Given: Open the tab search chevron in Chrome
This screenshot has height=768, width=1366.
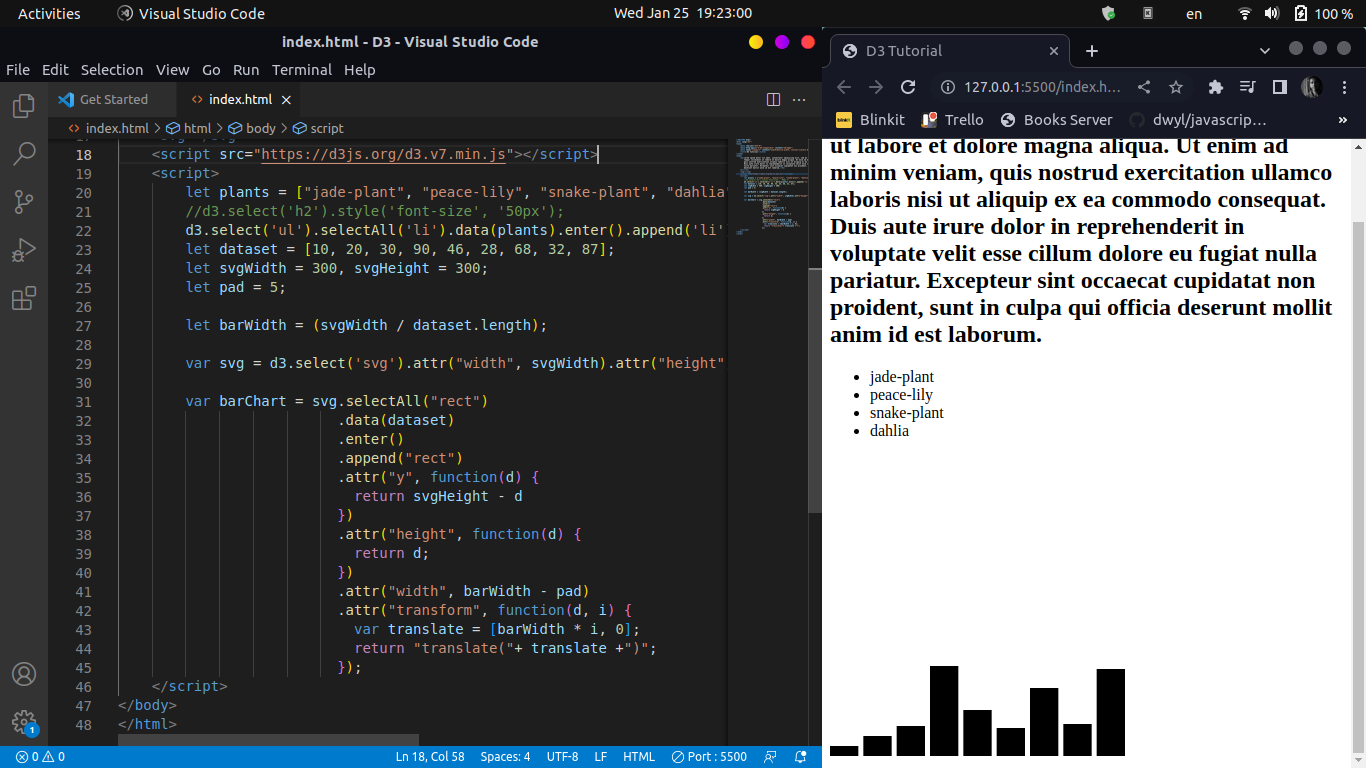Looking at the screenshot, I should point(1264,50).
